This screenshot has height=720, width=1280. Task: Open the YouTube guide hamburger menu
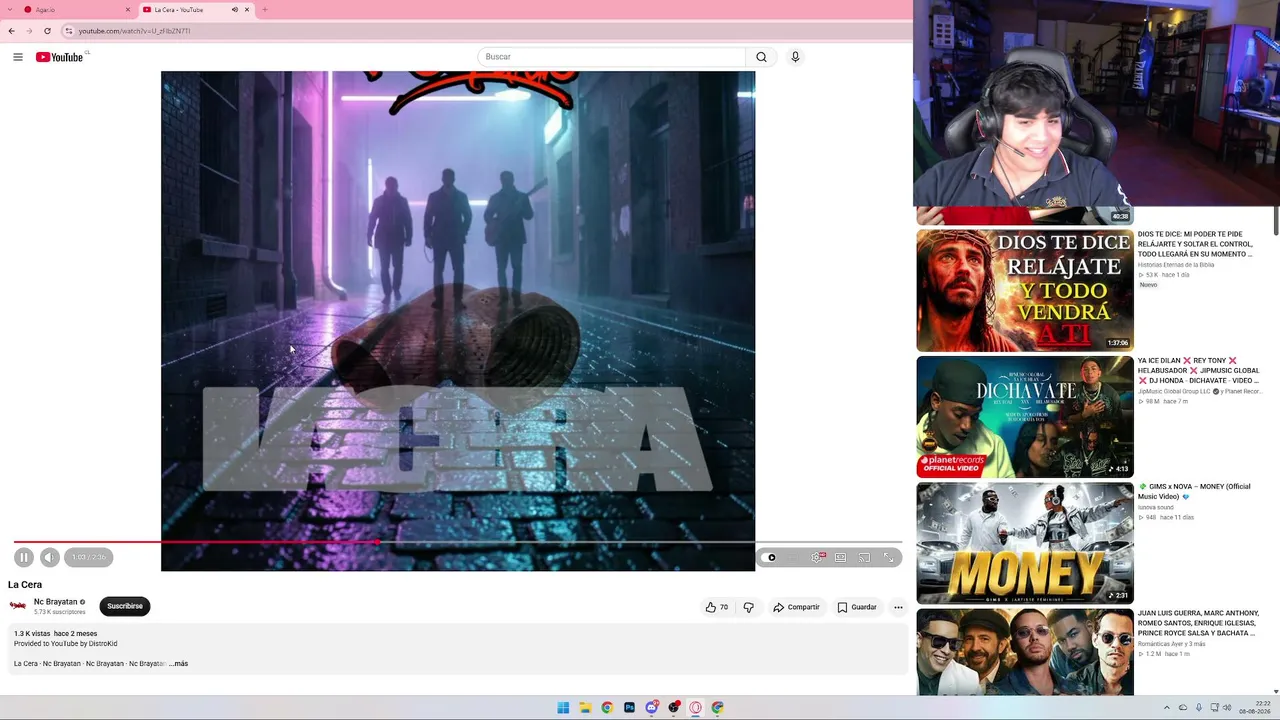point(18,57)
